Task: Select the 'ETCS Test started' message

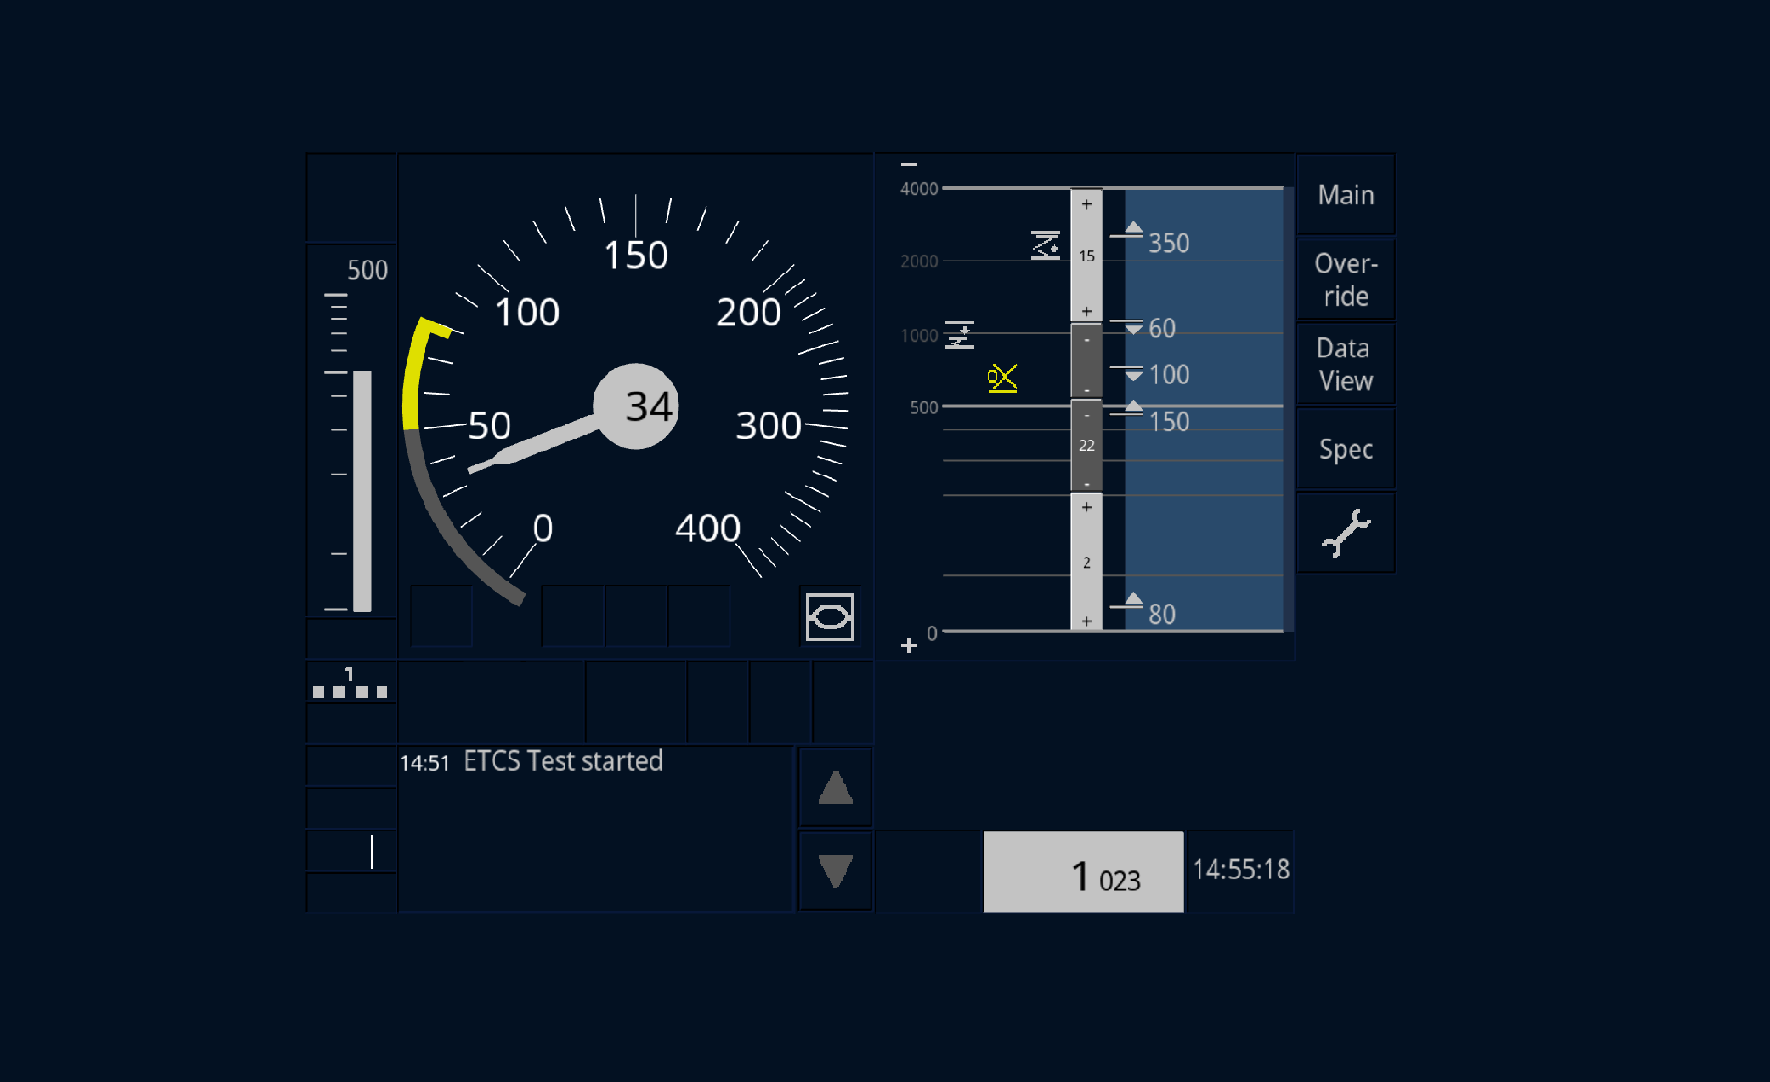Action: (563, 762)
